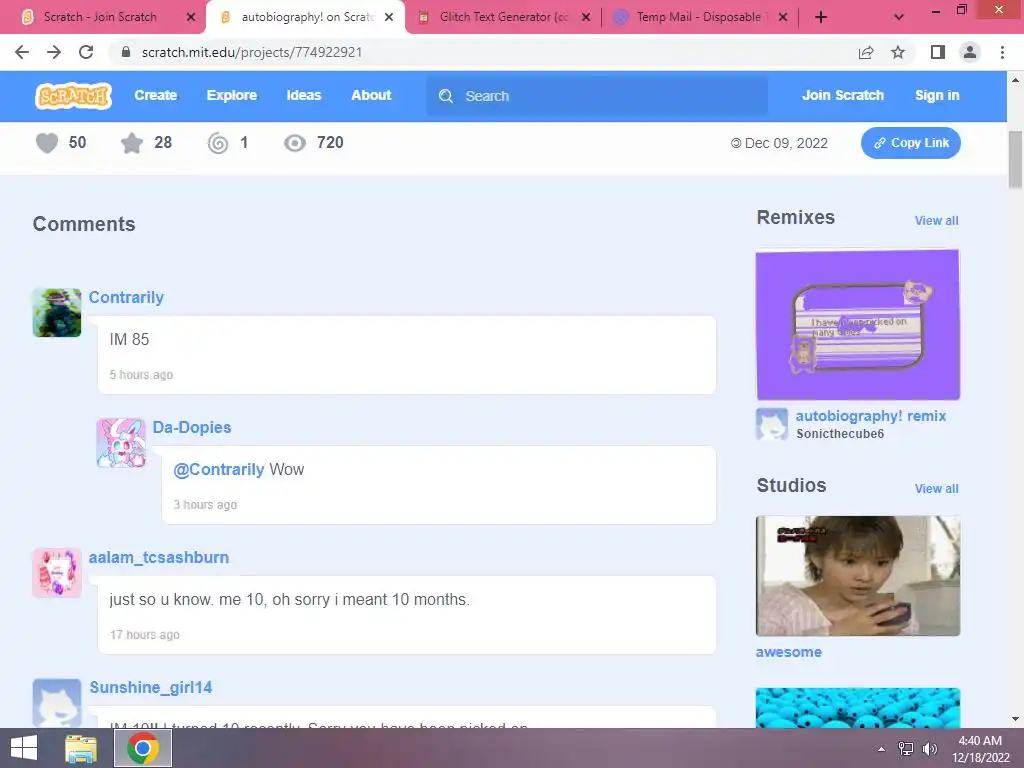Click the search magnifier icon
This screenshot has height=768, width=1024.
[x=446, y=96]
